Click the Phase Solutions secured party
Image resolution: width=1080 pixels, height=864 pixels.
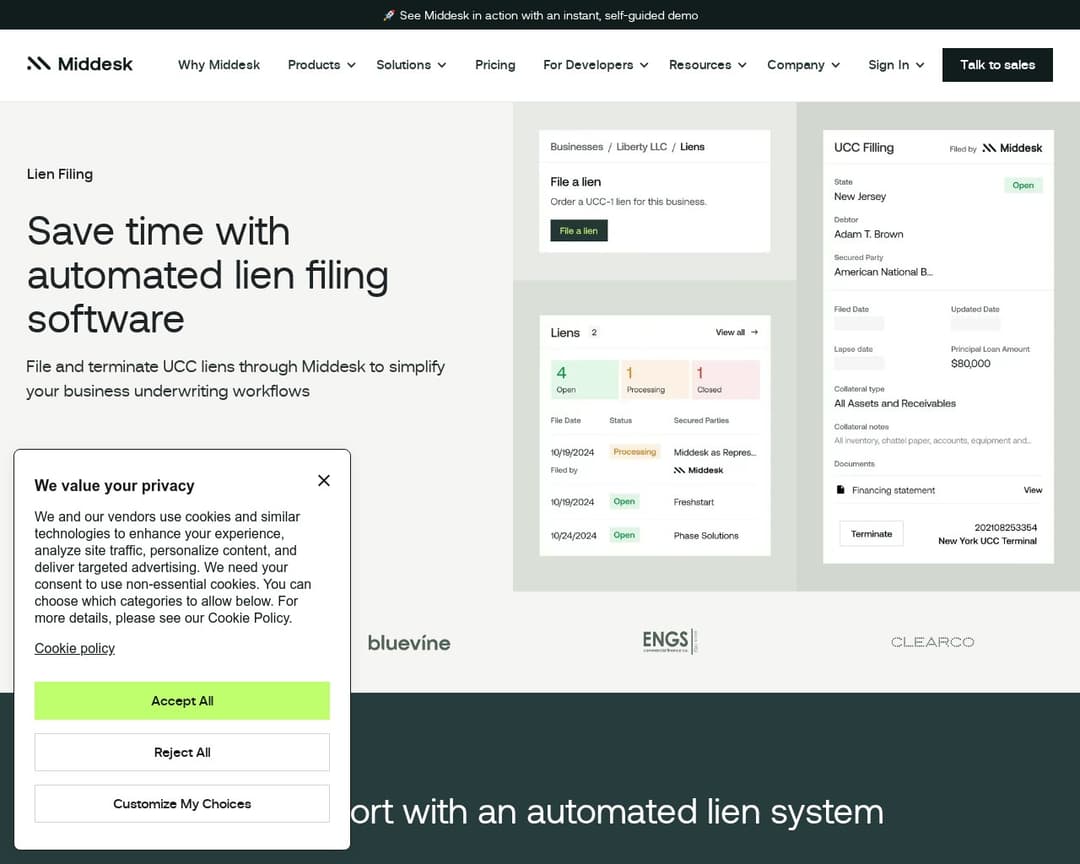[x=706, y=535]
